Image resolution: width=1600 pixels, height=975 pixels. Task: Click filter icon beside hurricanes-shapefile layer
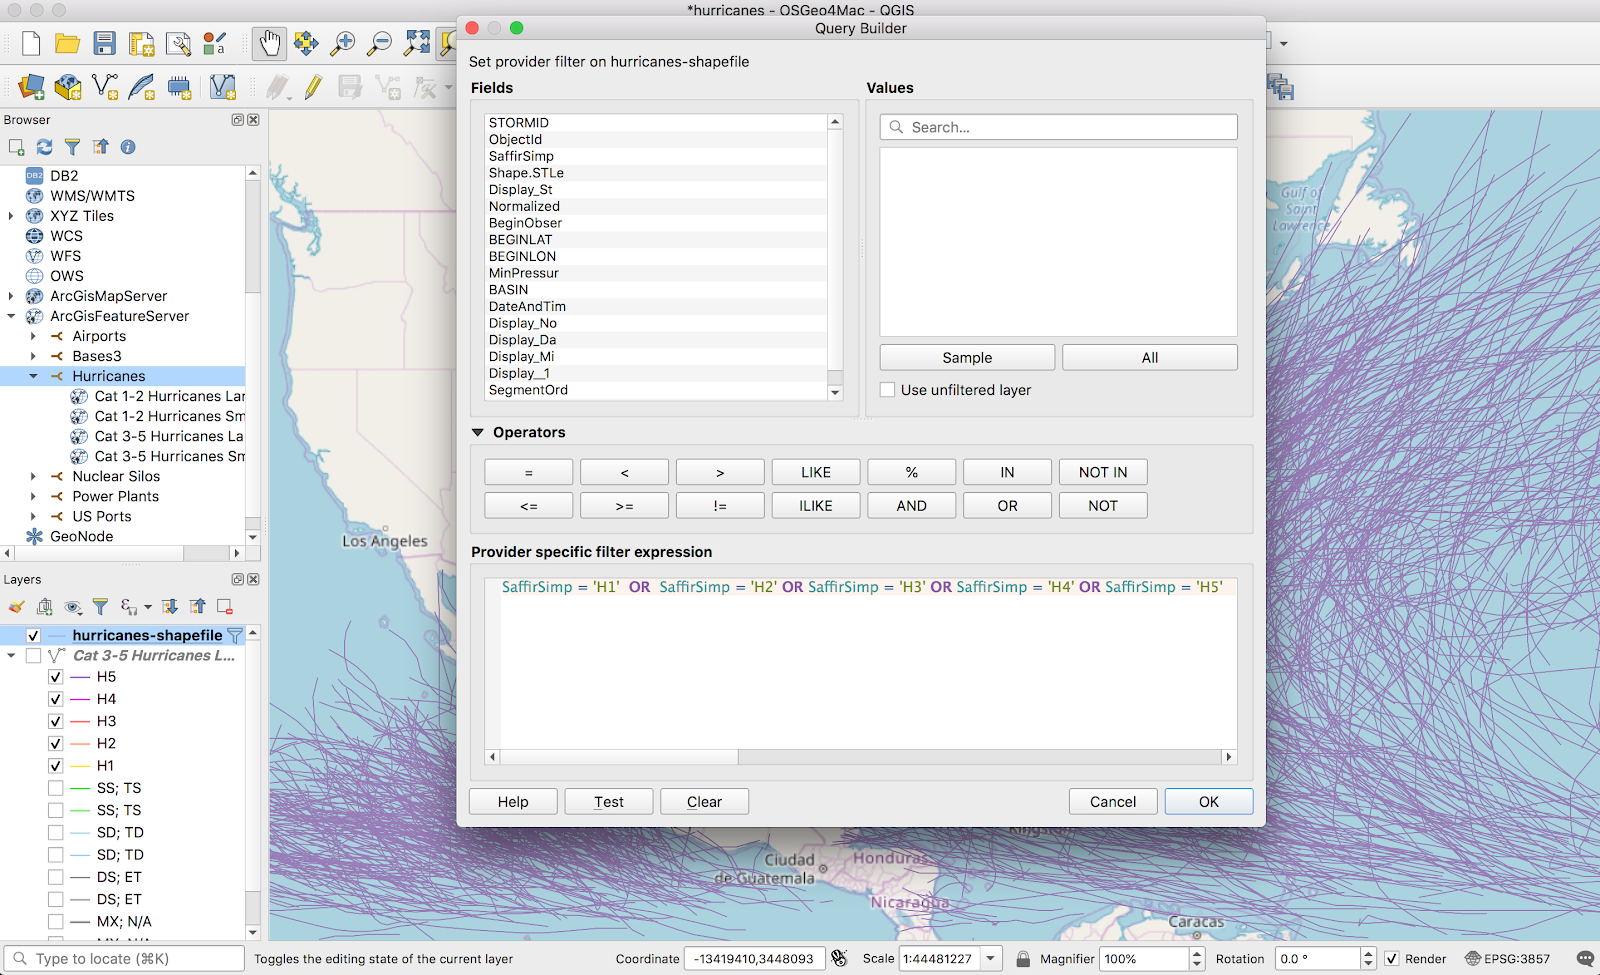[235, 635]
